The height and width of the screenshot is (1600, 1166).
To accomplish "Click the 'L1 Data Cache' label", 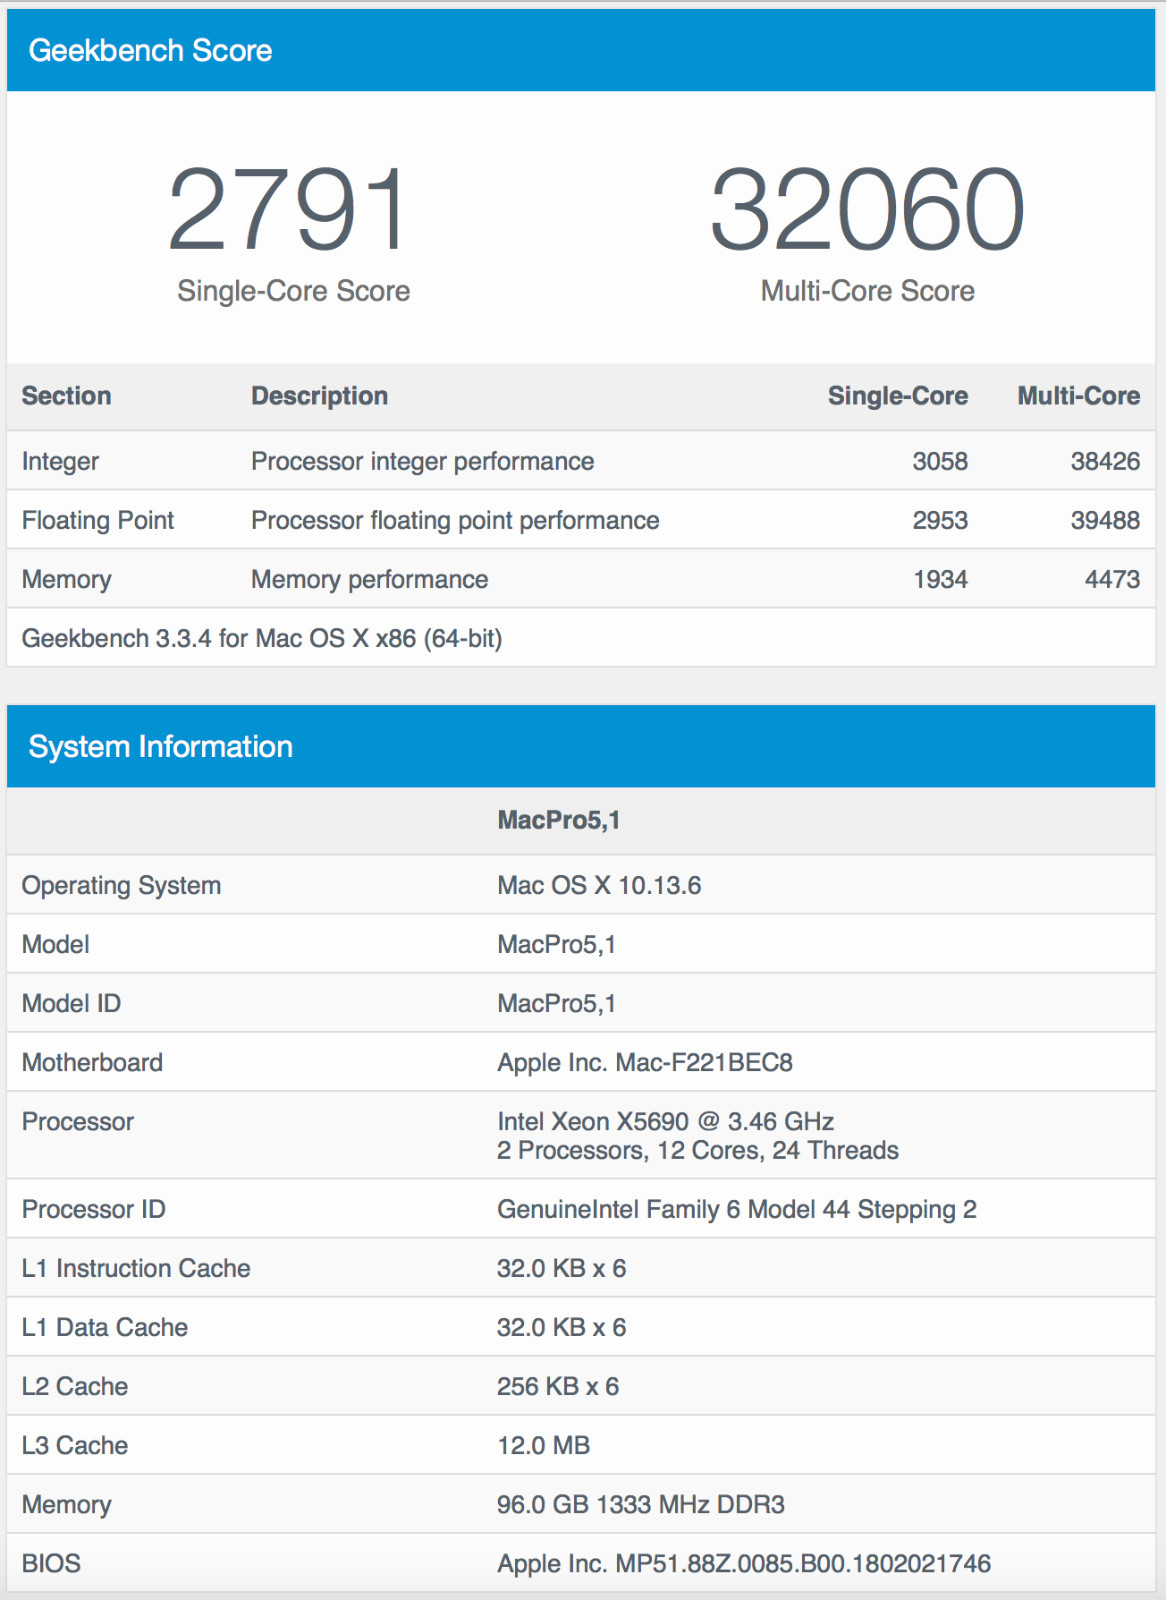I will coord(105,1328).
